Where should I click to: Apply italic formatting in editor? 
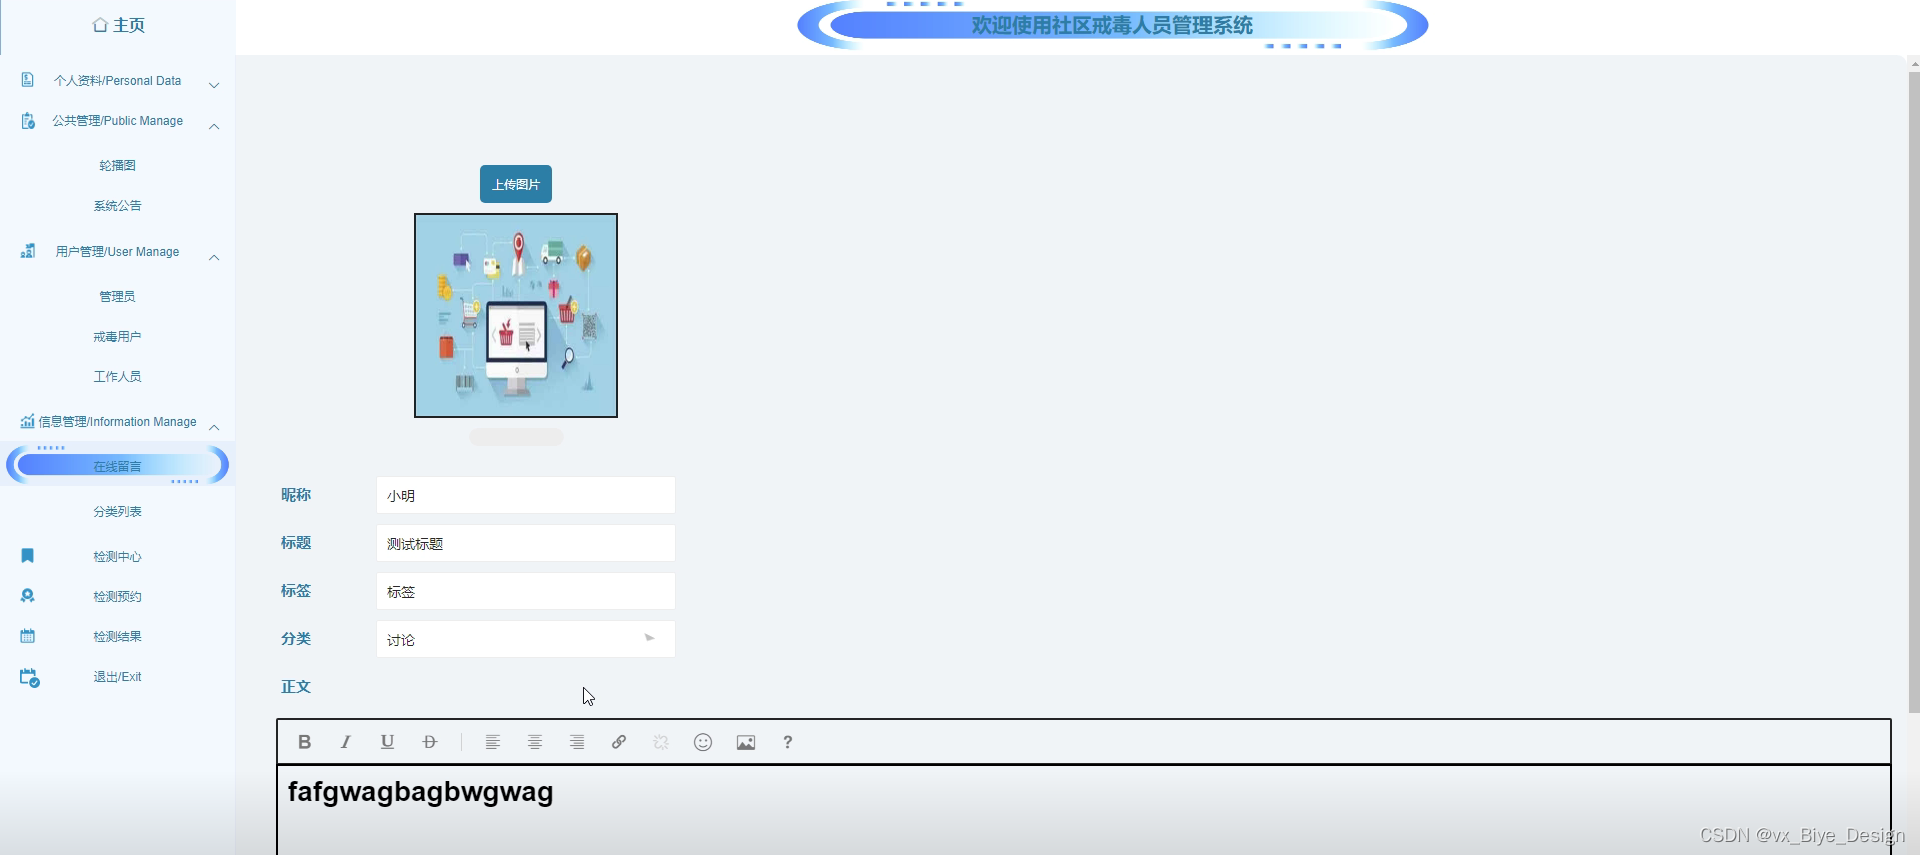pyautogui.click(x=346, y=742)
